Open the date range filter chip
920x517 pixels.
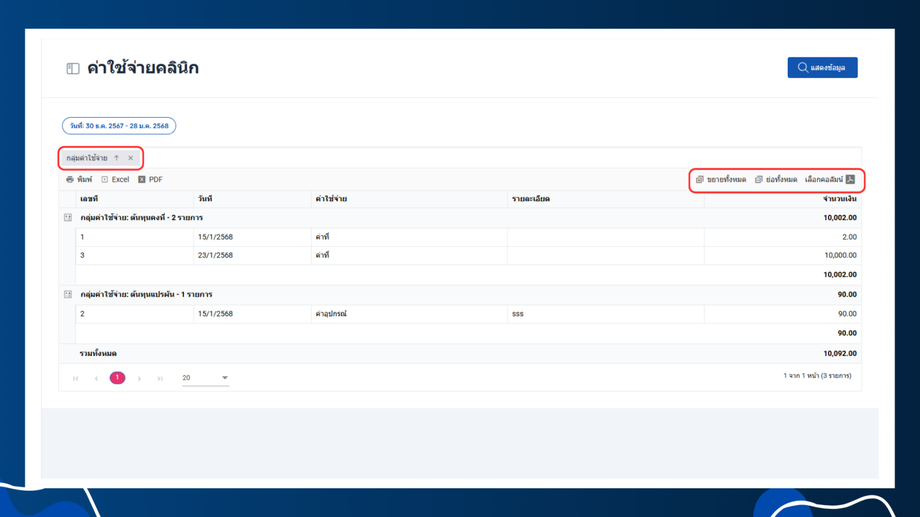[119, 126]
